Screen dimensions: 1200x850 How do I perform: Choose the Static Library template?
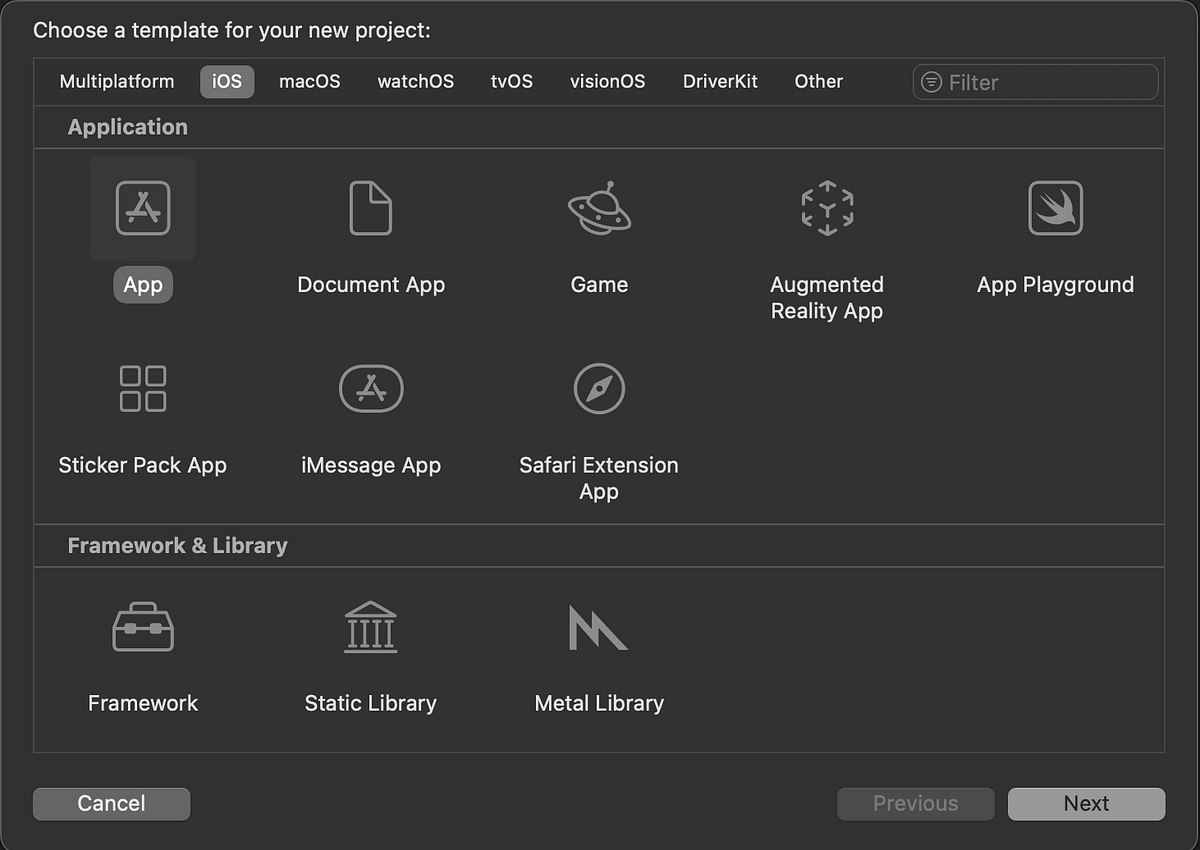370,627
